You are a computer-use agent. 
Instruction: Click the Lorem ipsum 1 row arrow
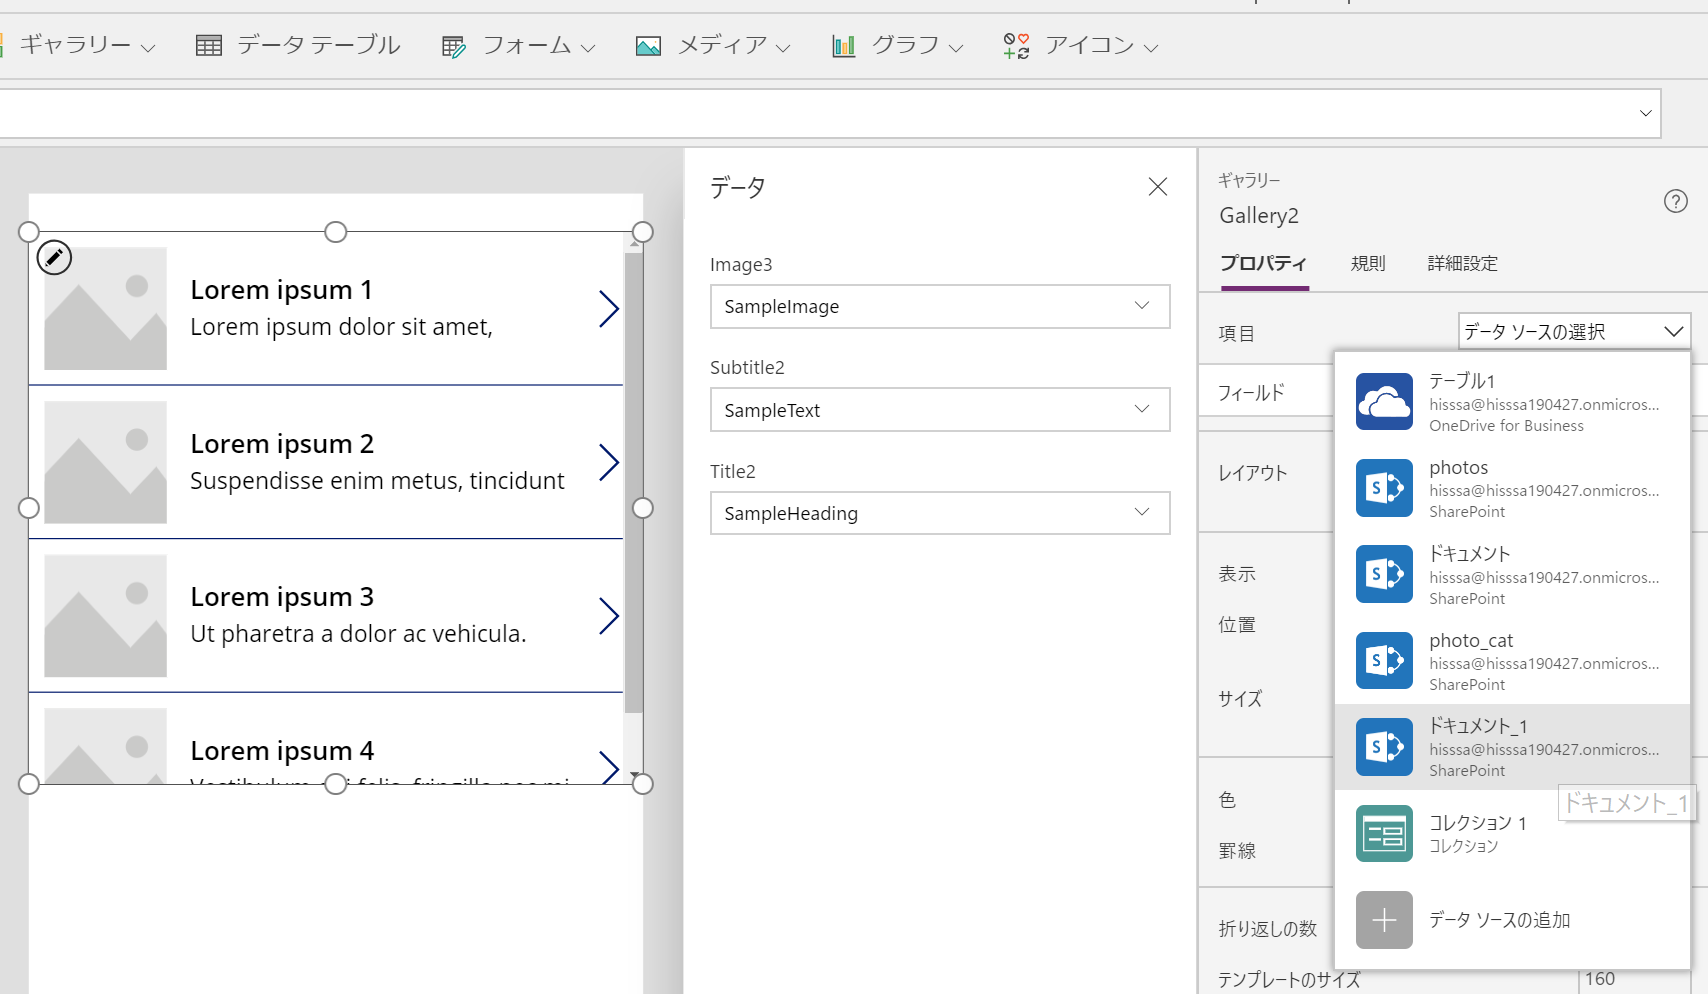pos(608,309)
